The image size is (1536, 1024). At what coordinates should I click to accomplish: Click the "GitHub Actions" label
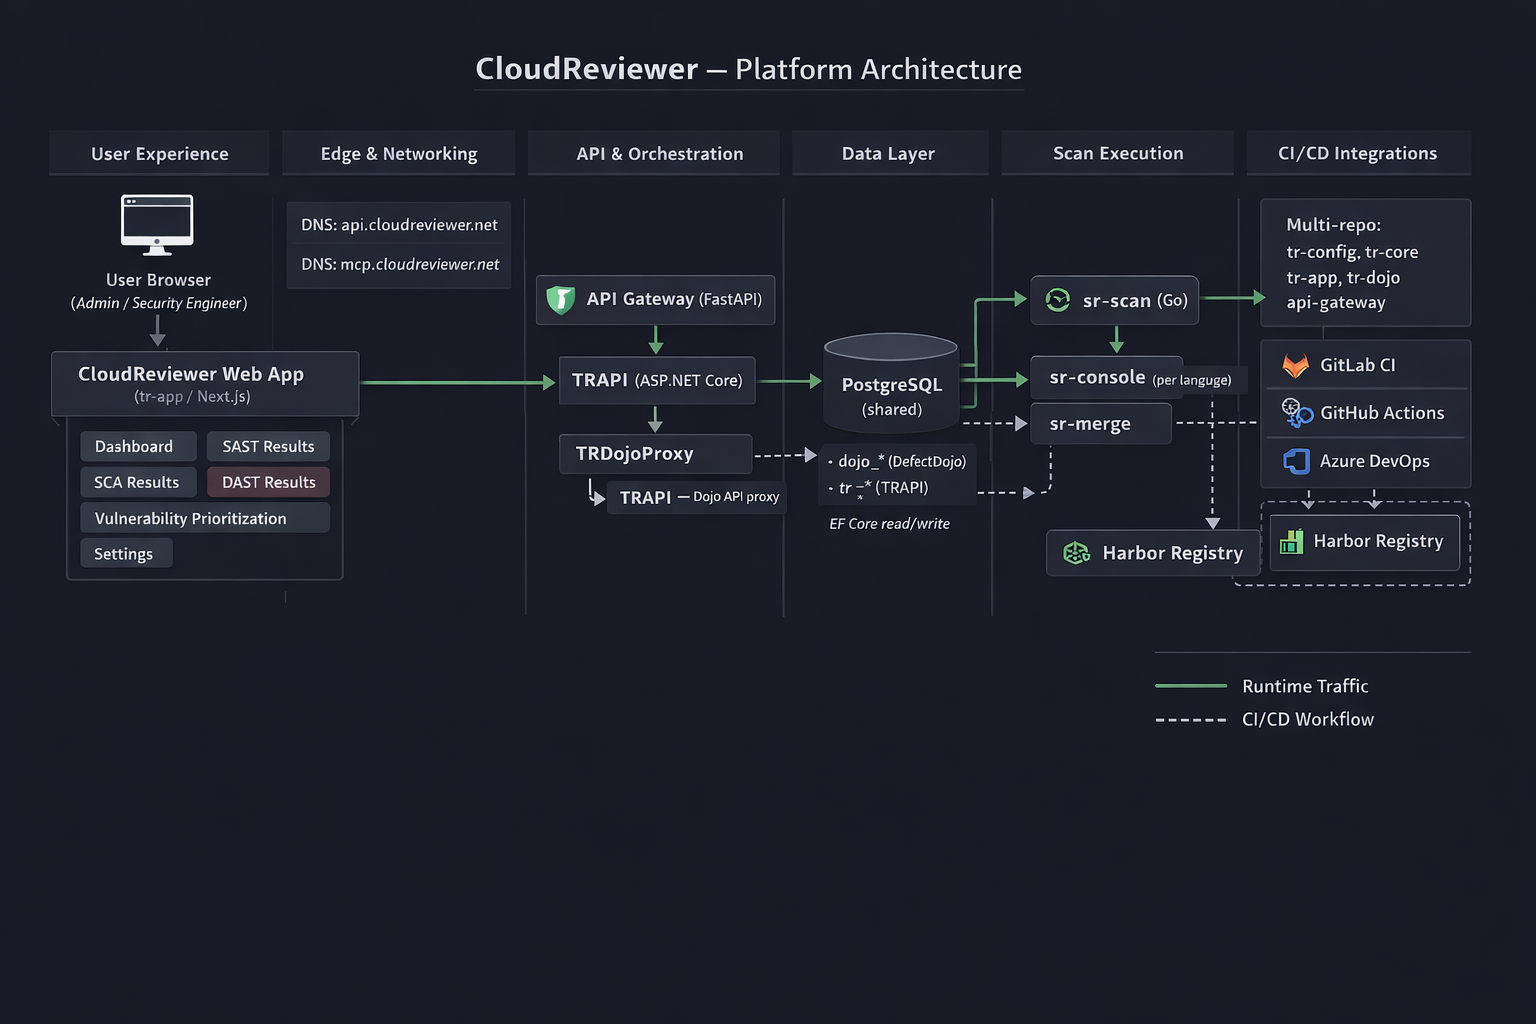(1382, 413)
